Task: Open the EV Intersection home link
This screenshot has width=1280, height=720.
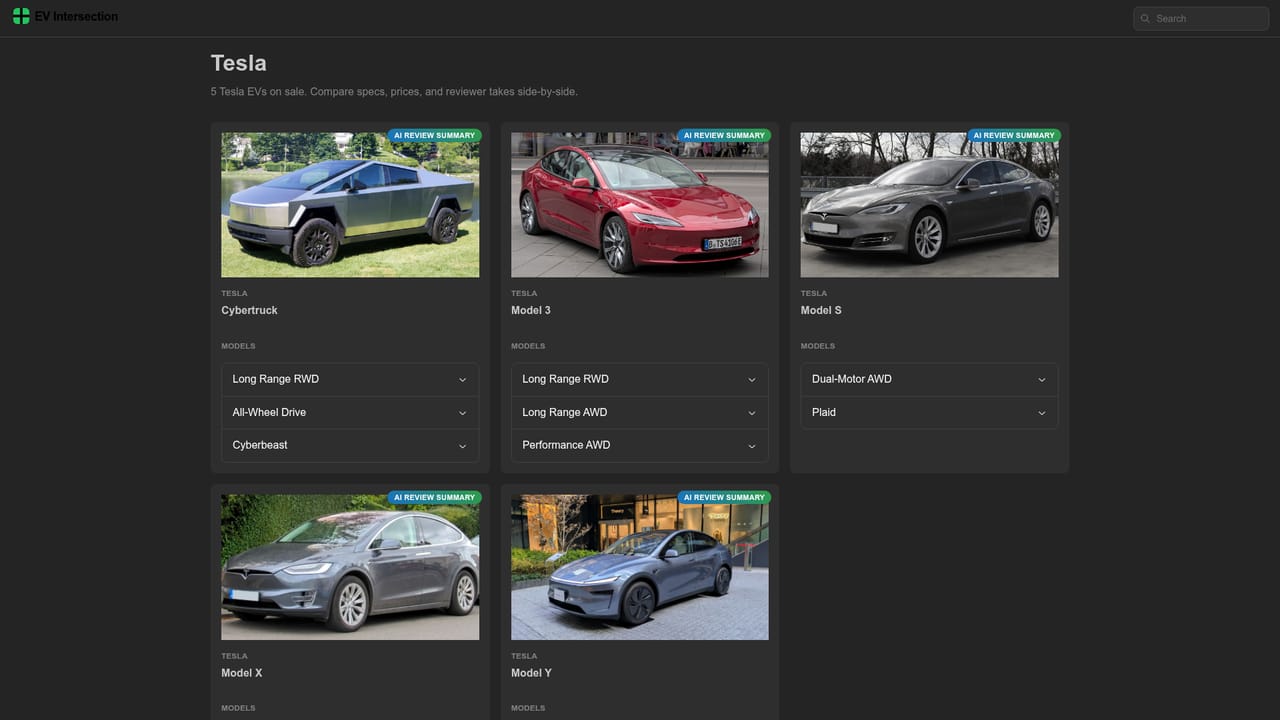Action: coord(65,16)
